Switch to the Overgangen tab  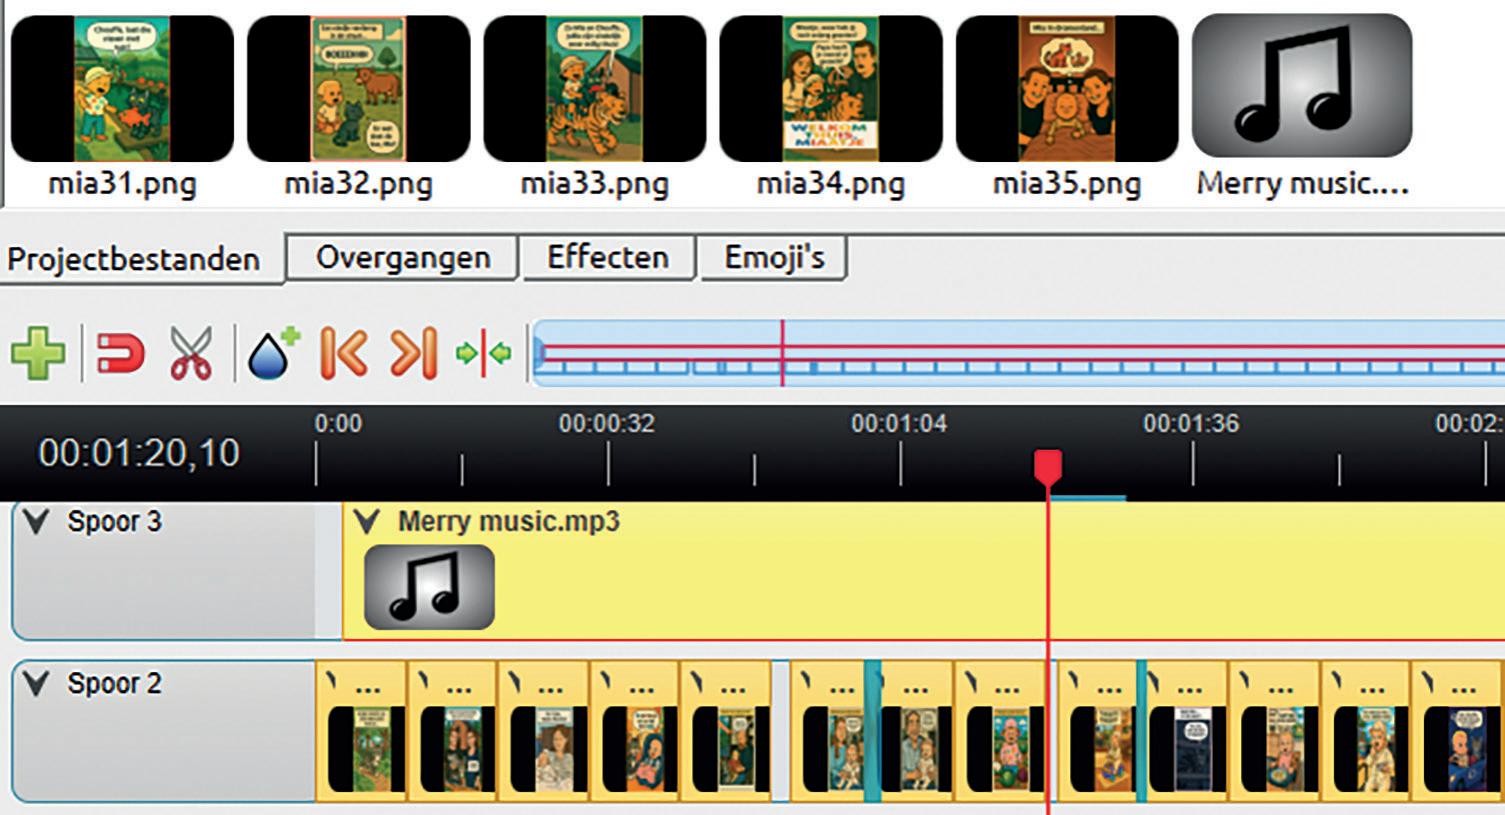[x=403, y=257]
